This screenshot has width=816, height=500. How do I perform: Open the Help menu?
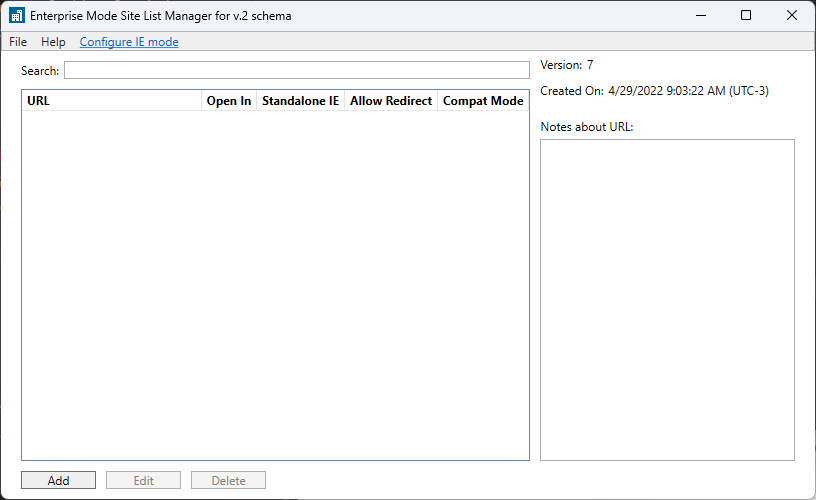click(x=53, y=42)
